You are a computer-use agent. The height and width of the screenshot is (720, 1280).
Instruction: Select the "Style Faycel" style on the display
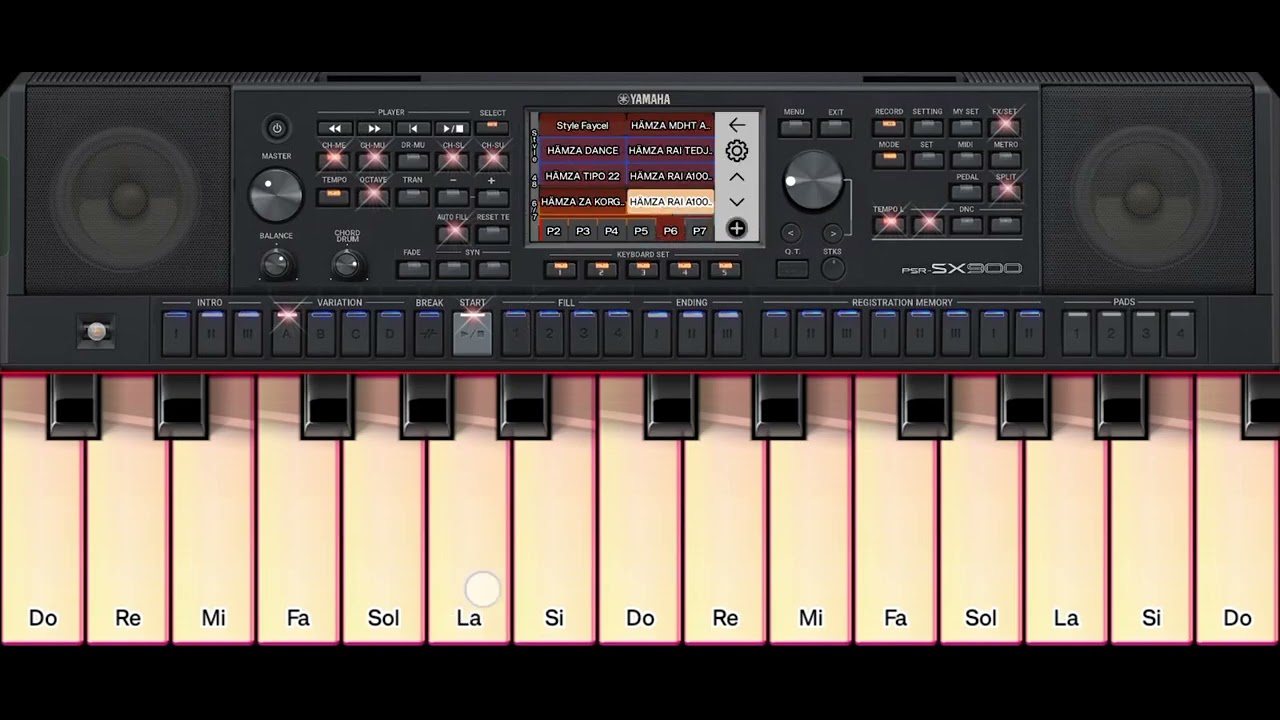(582, 126)
